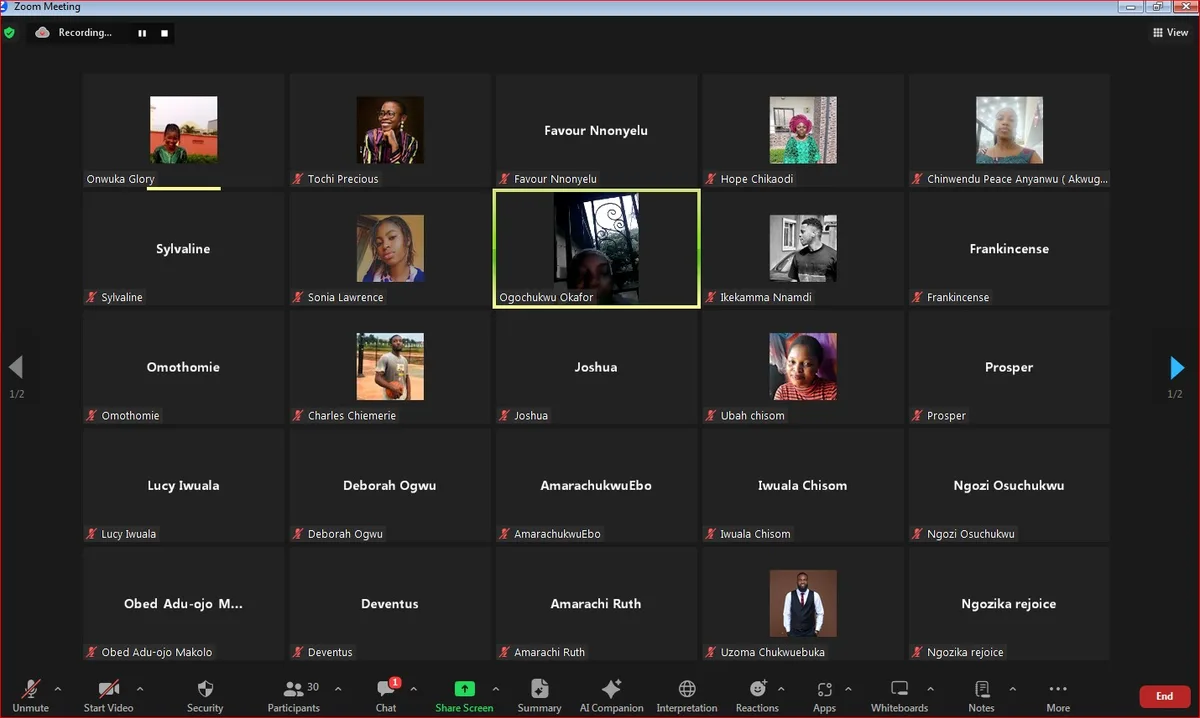Click the red End meeting button

[1164, 696]
